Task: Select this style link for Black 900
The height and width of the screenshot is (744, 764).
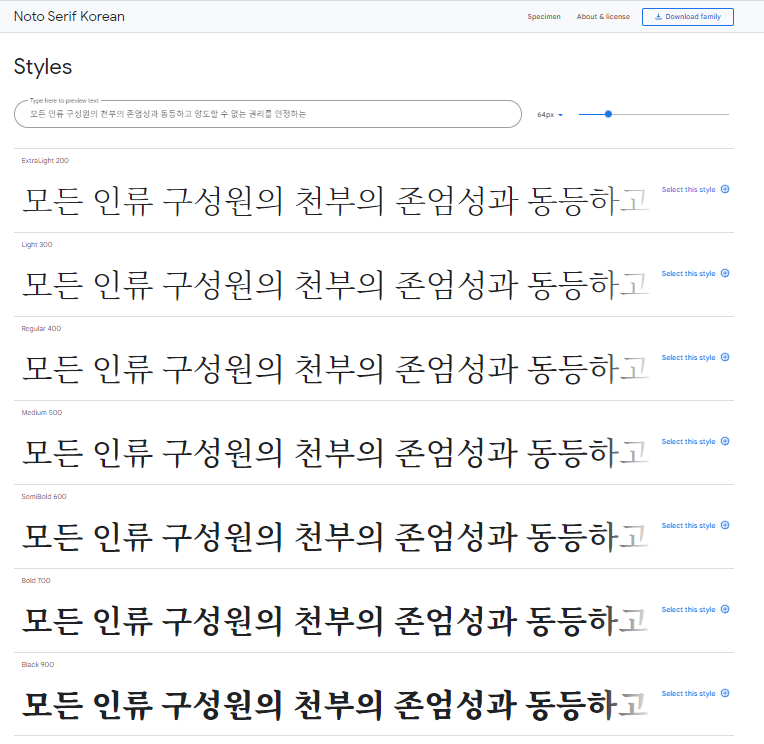Action: tap(688, 693)
